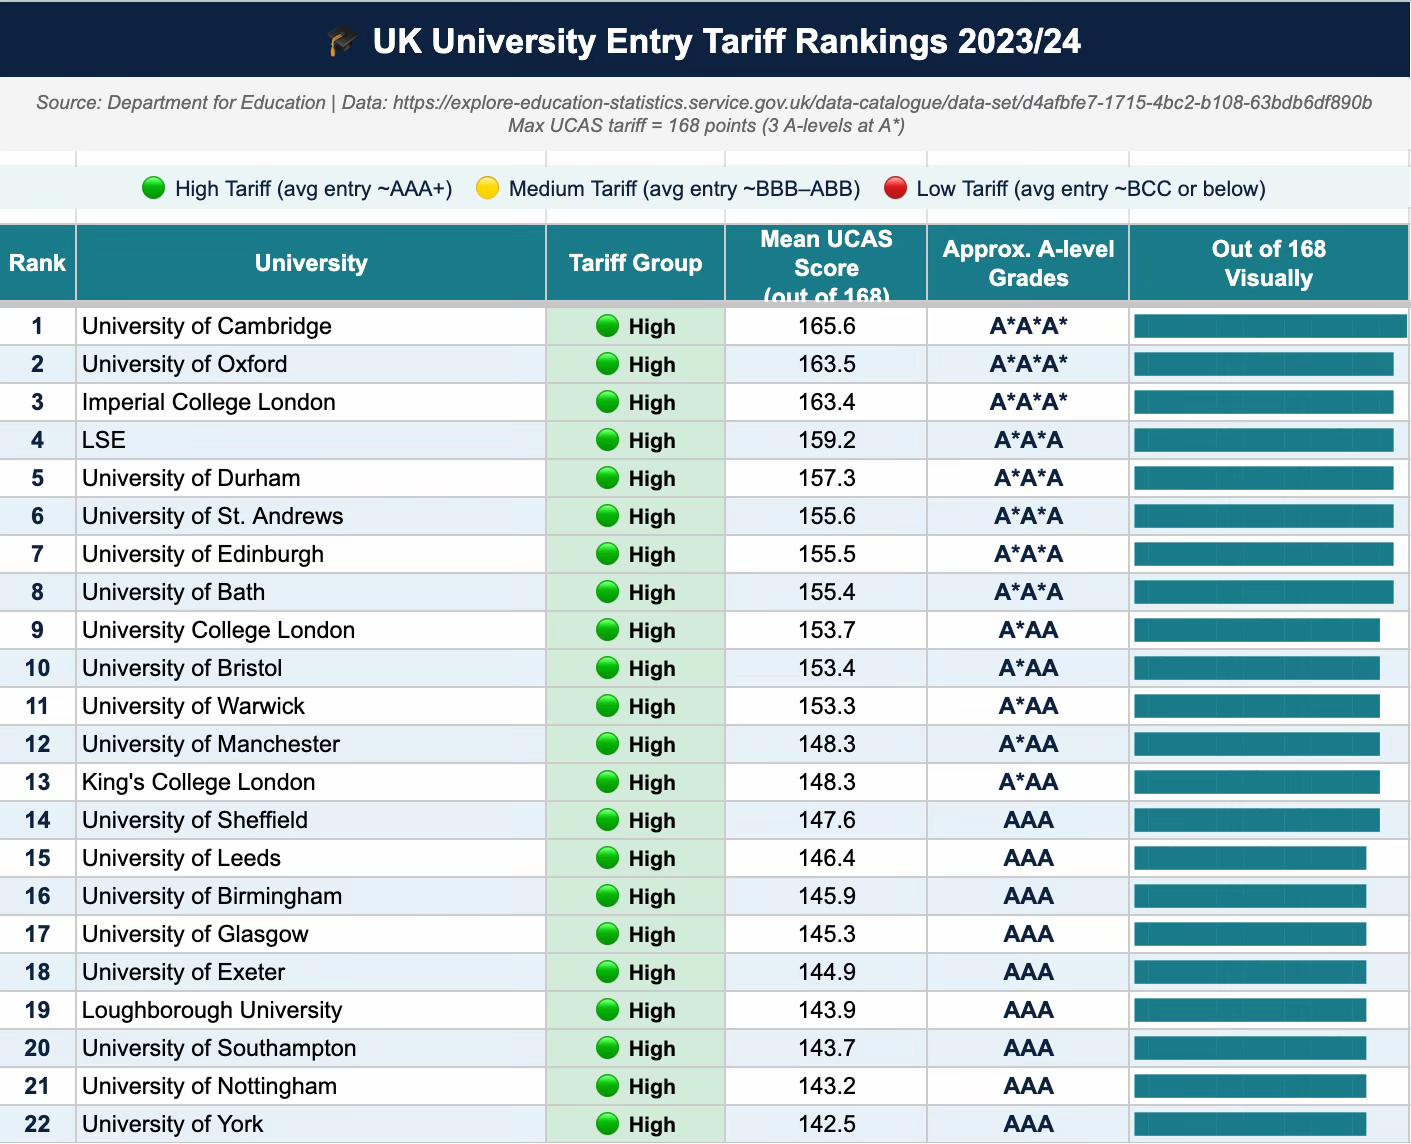Select the green dot in the Bristol row
Viewport: 1411px width, 1144px height.
[607, 668]
